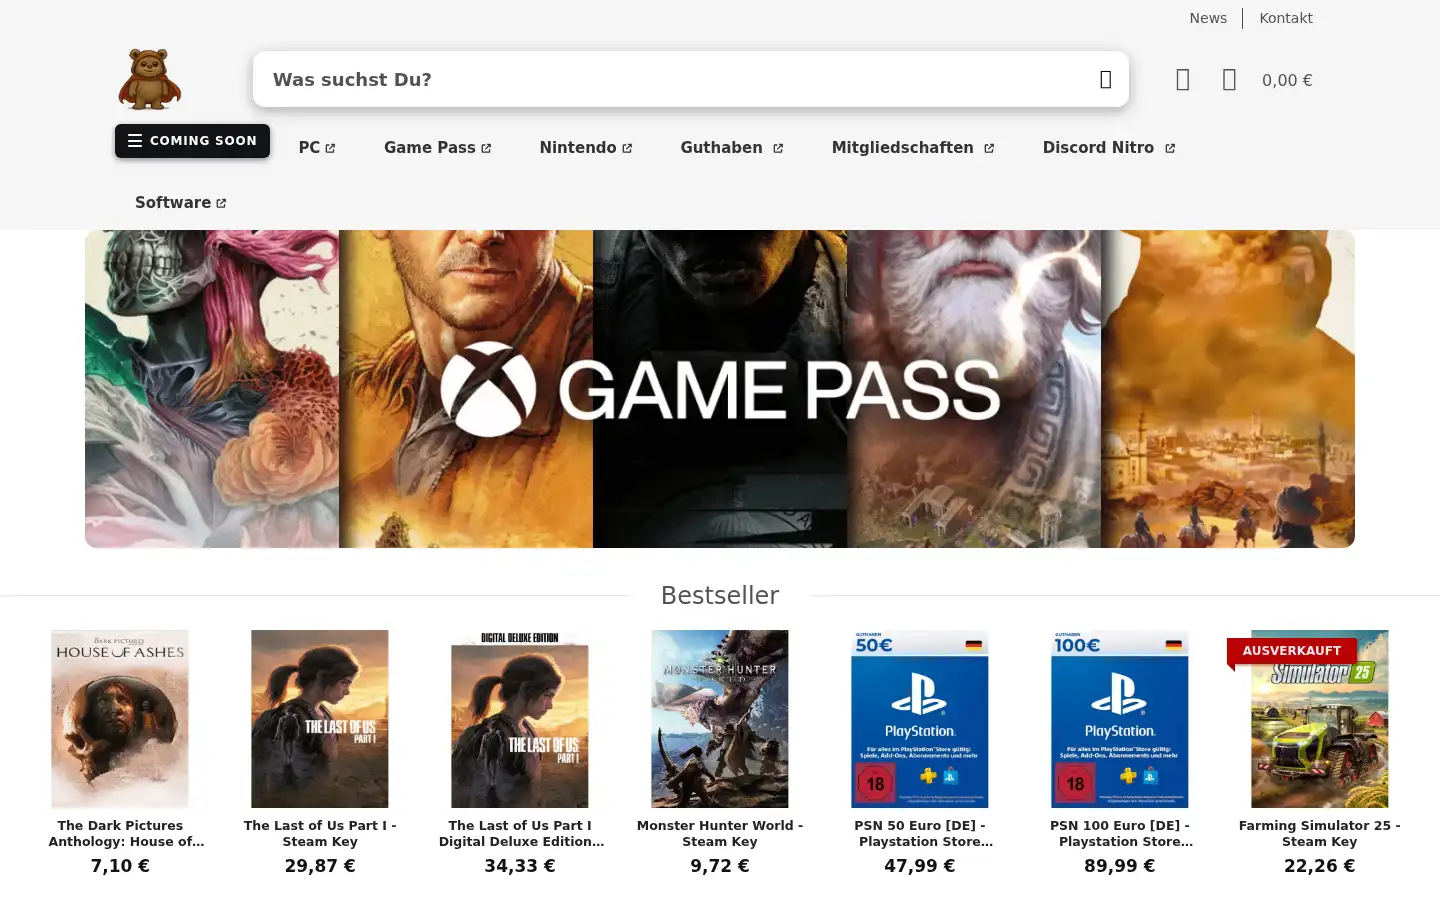The height and width of the screenshot is (900, 1440).
Task: Click the 29,87 € price
Action: tap(320, 866)
